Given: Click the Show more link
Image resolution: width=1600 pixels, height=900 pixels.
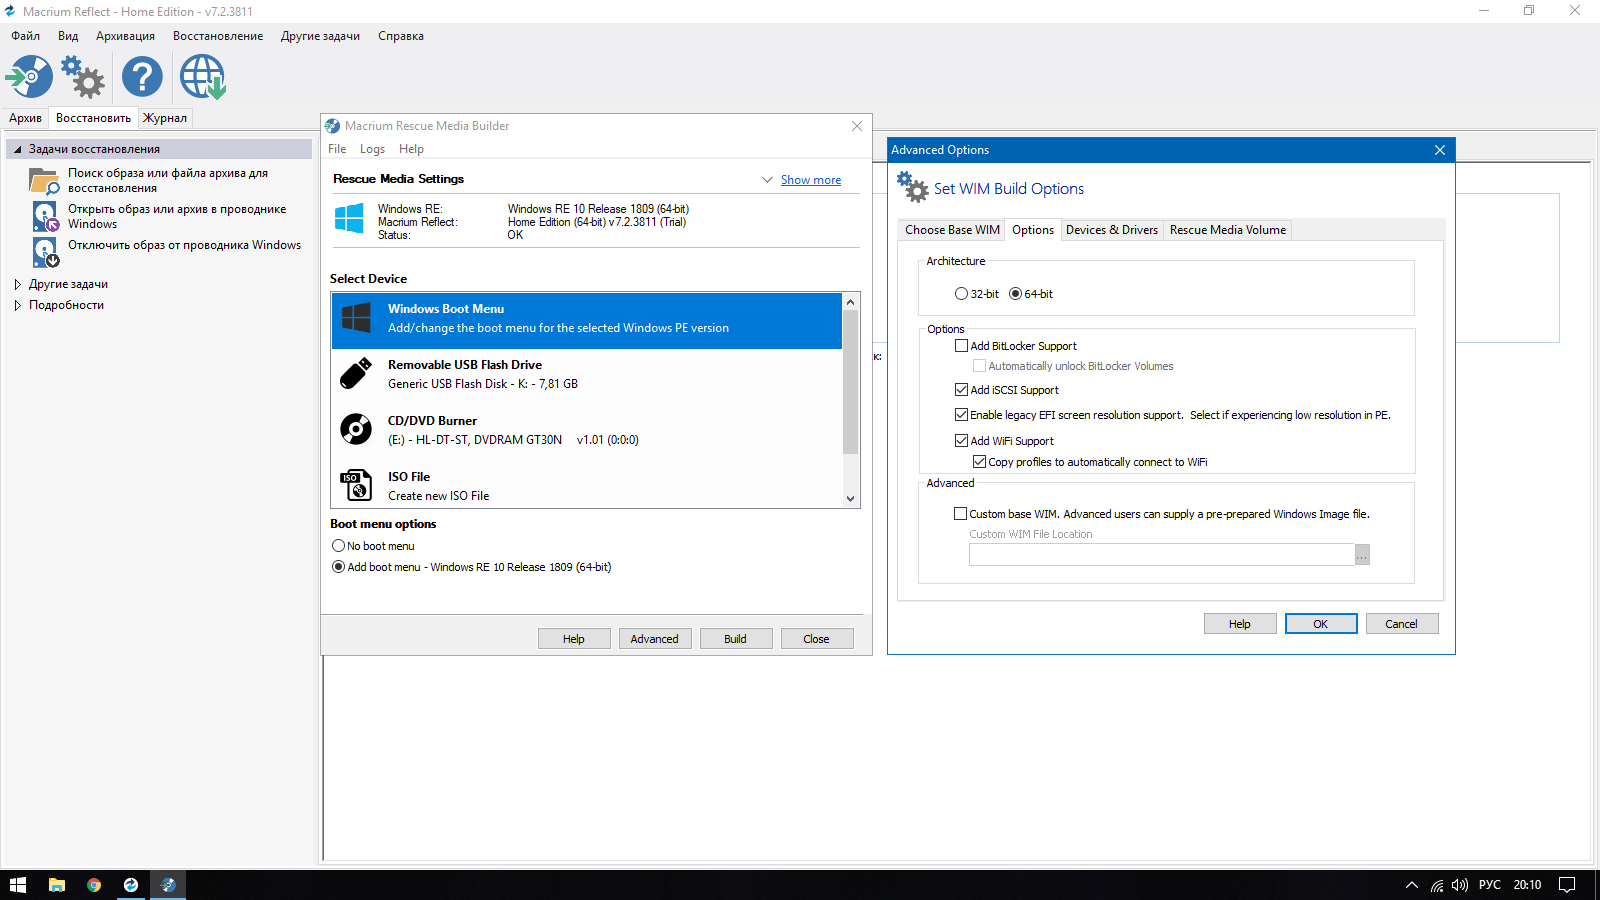Looking at the screenshot, I should coord(810,180).
